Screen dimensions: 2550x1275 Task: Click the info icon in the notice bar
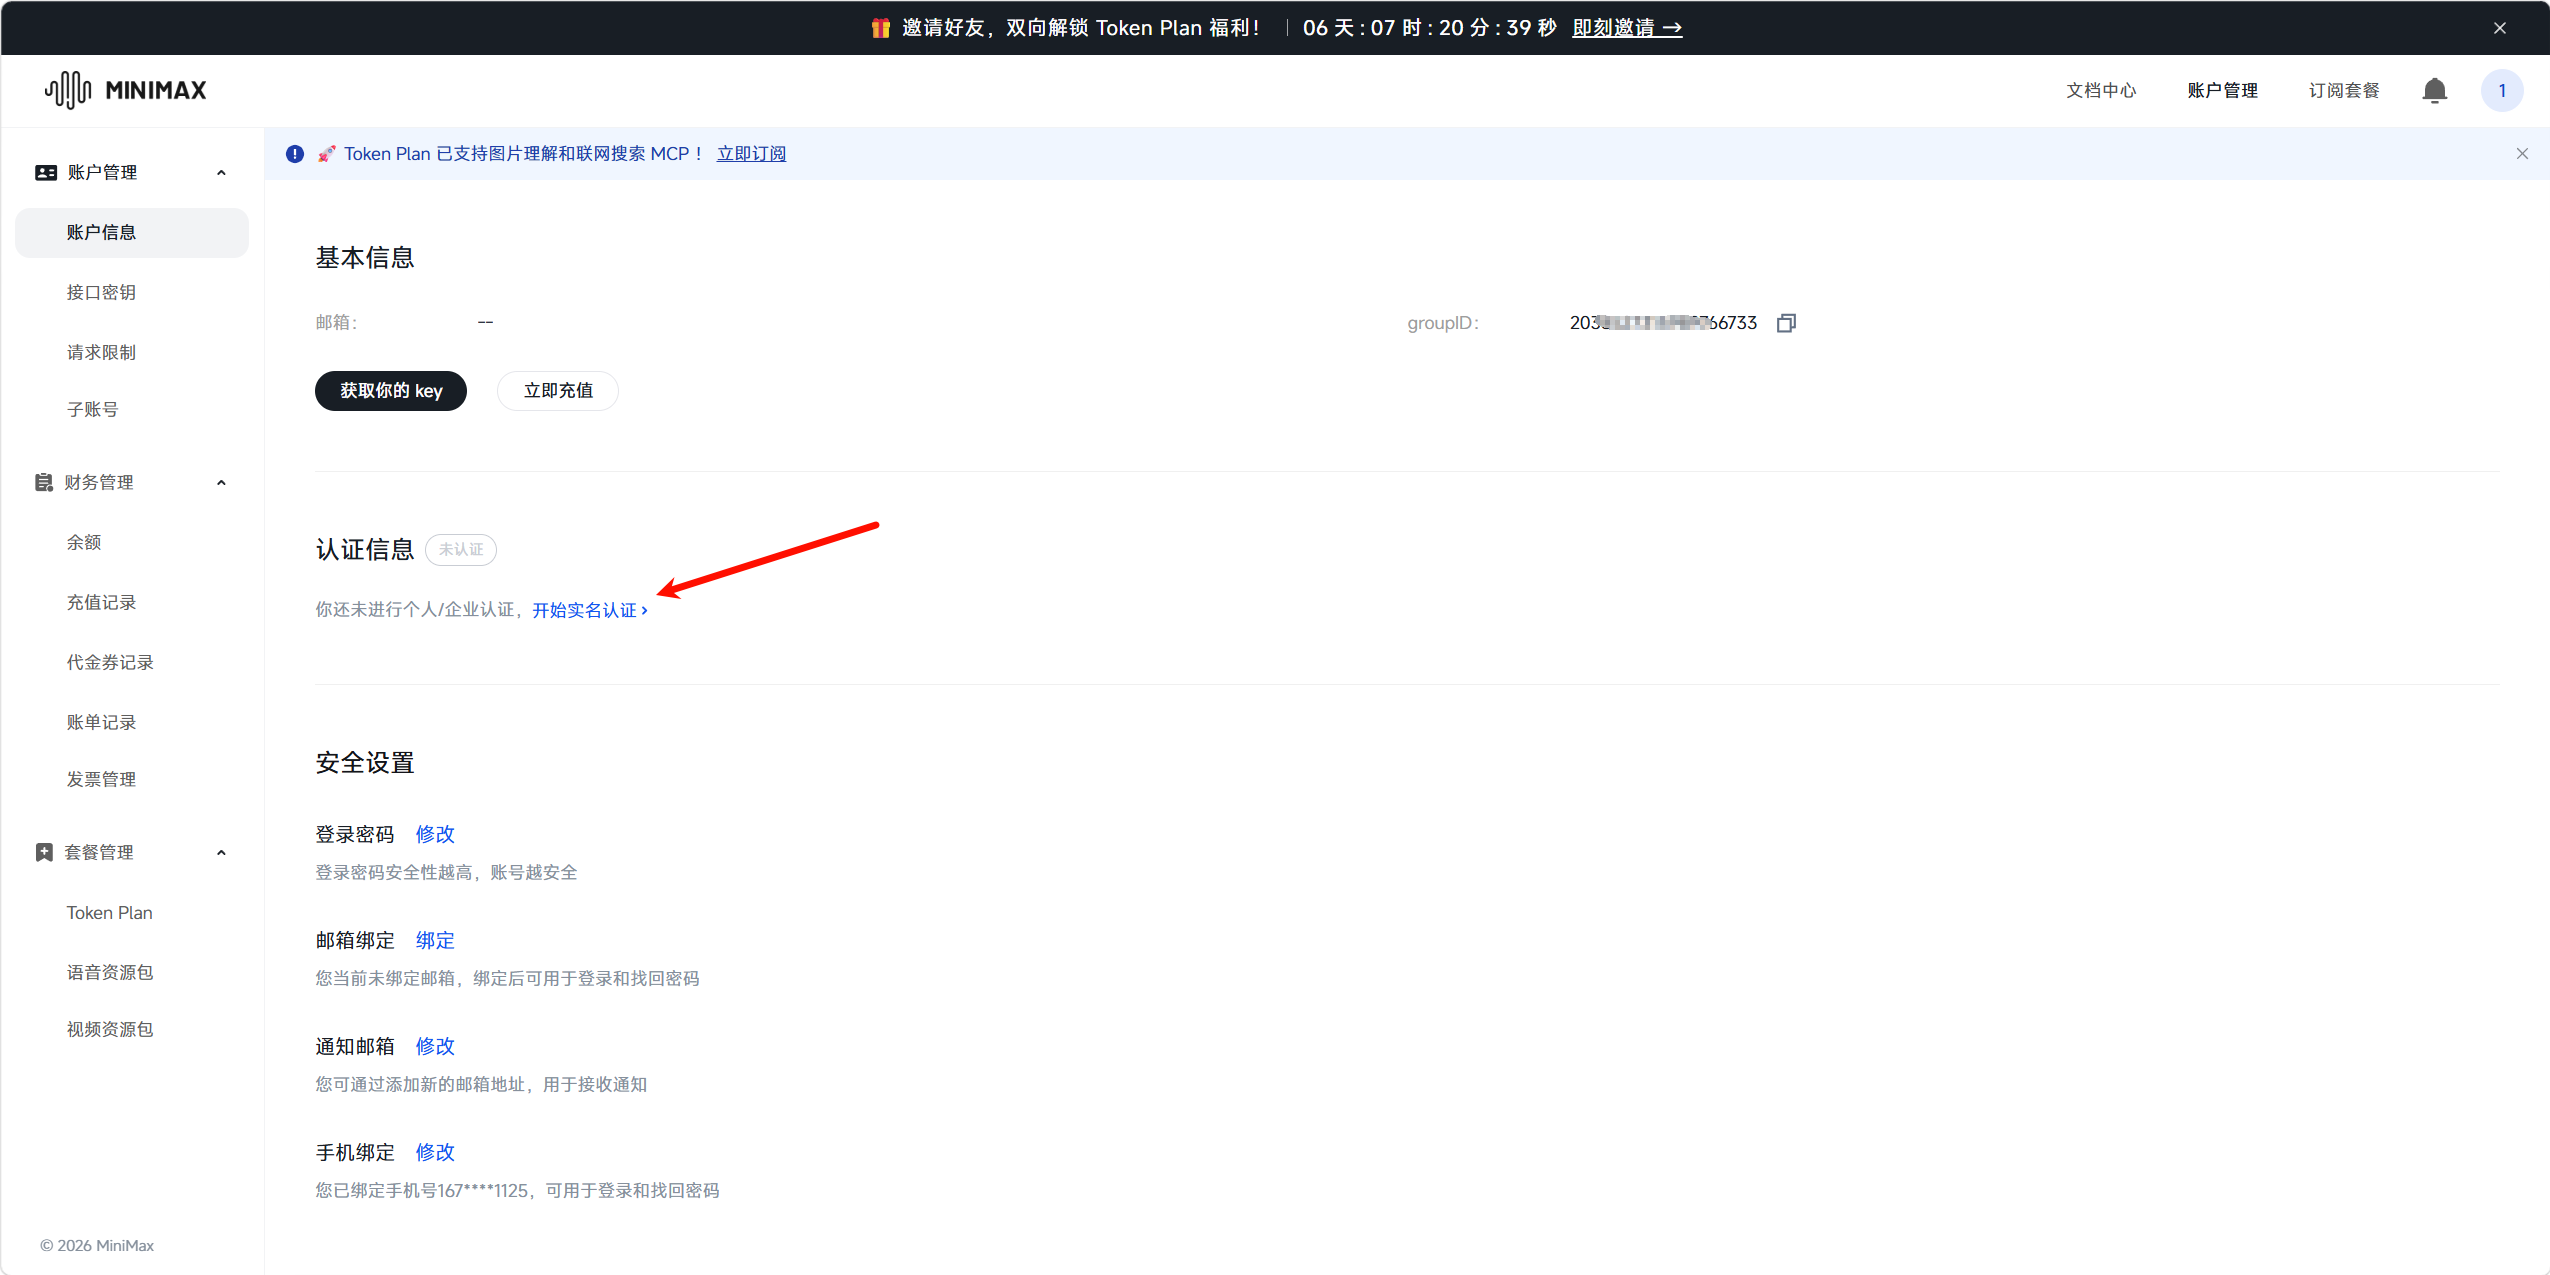click(295, 154)
